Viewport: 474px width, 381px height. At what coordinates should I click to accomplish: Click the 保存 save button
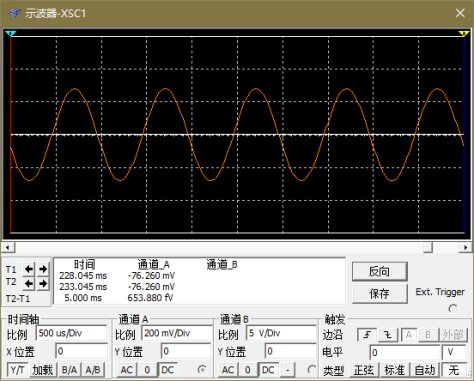point(379,293)
